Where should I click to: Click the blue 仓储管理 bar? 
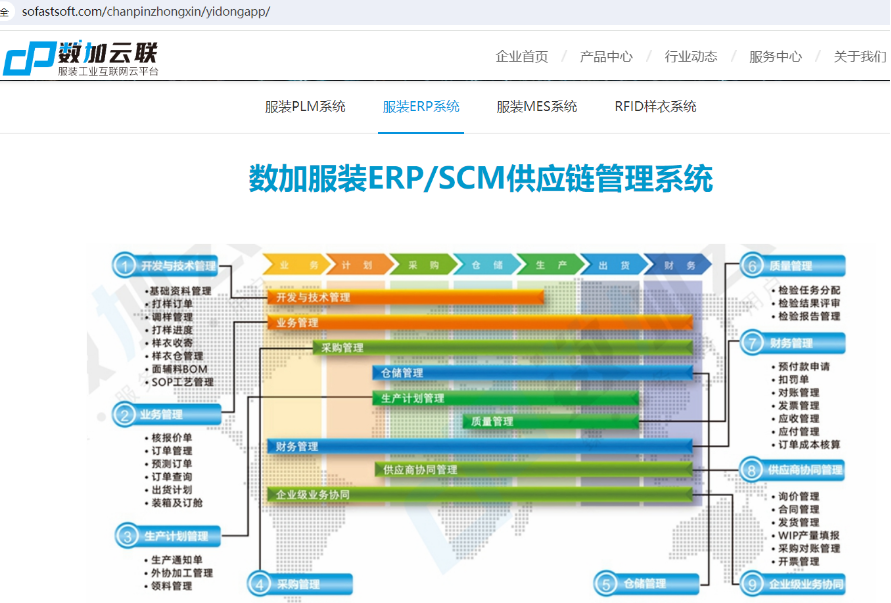533,372
